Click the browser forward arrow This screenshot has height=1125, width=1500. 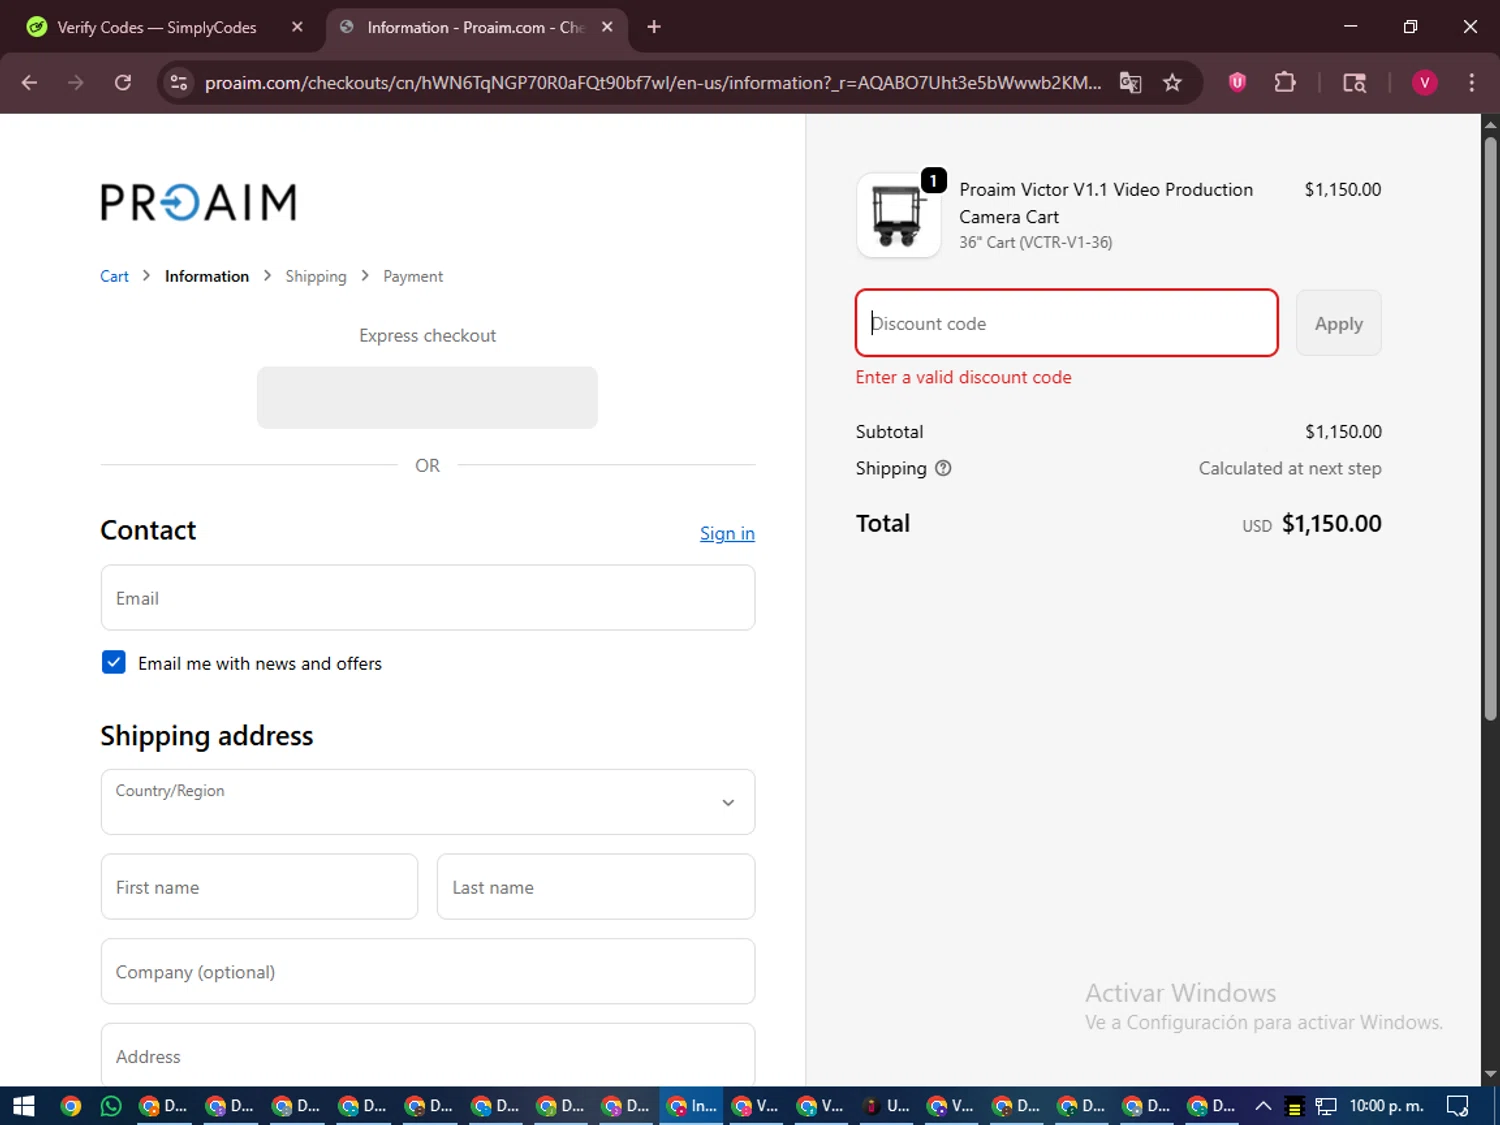[x=76, y=83]
